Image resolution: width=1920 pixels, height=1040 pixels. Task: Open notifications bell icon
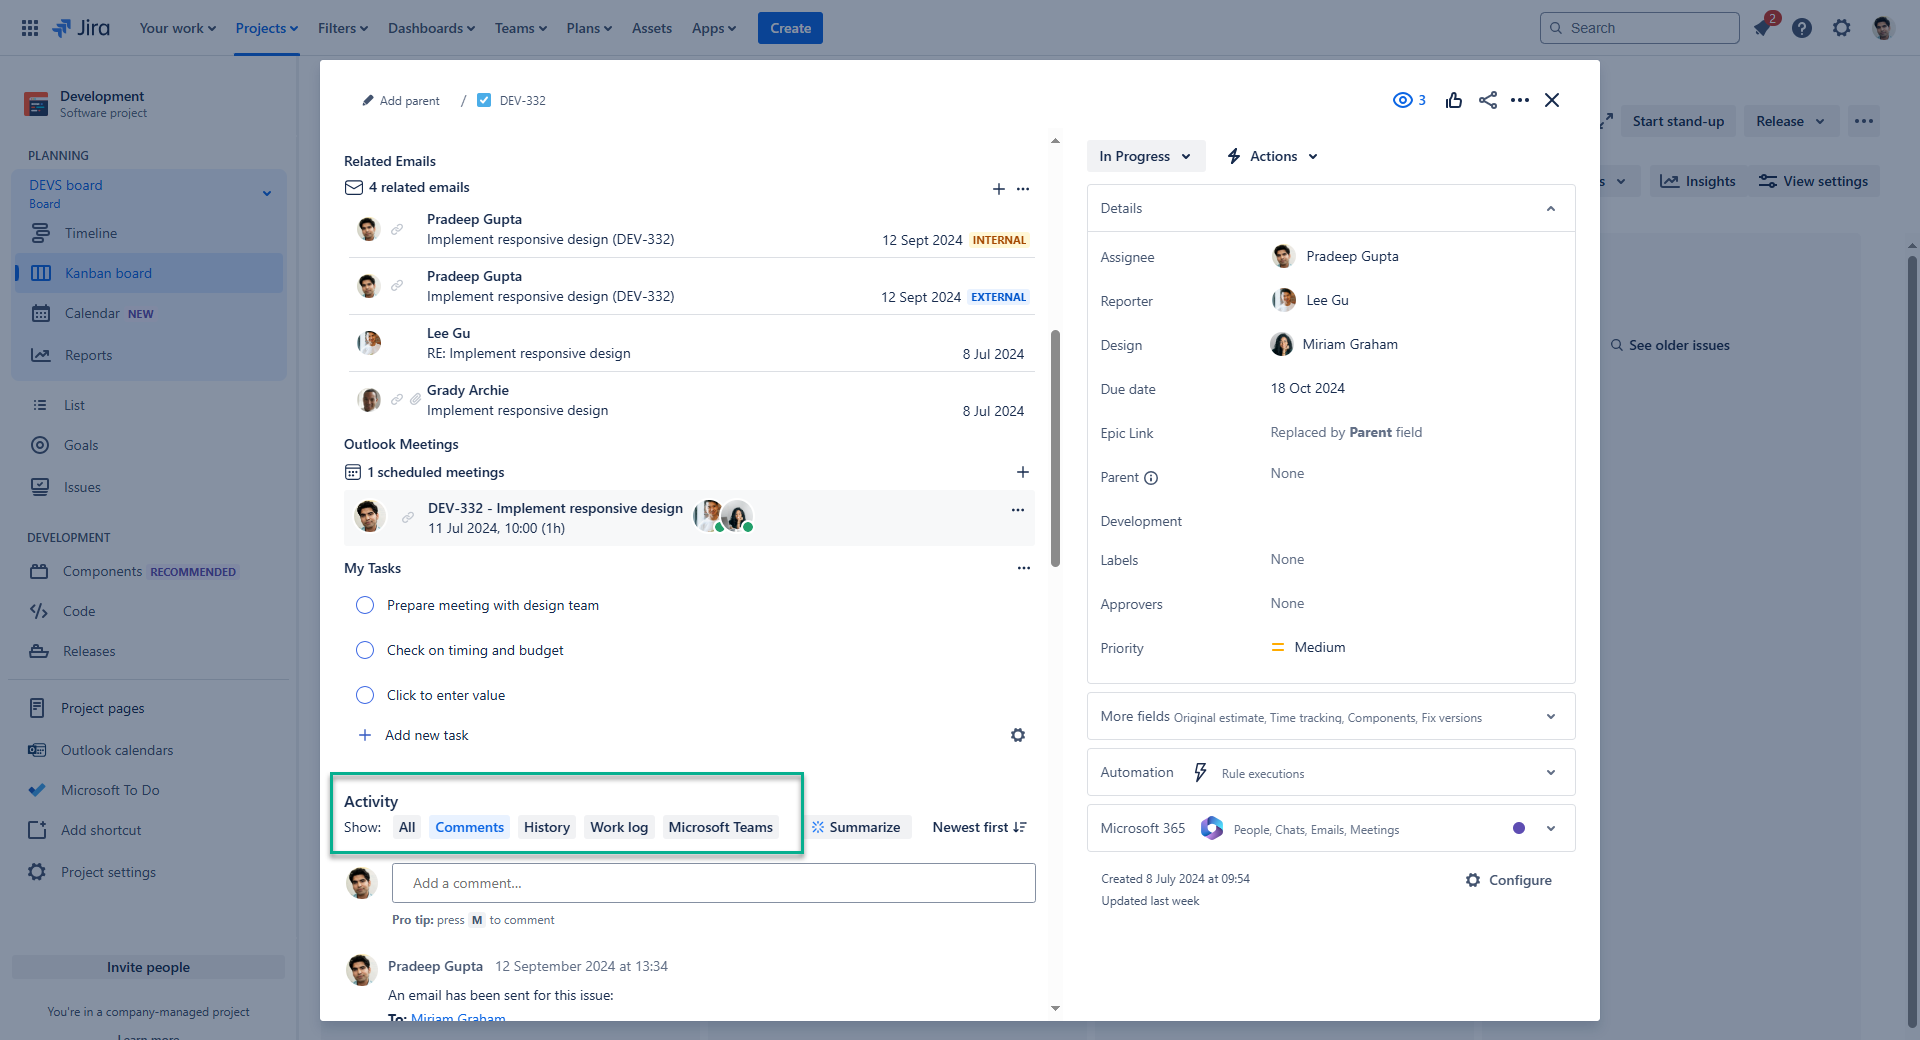1762,28
